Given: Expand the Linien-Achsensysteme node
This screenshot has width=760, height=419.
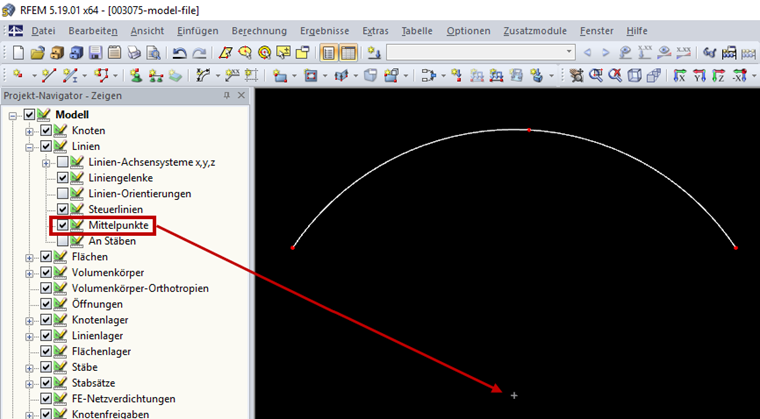Looking at the screenshot, I should coord(46,162).
